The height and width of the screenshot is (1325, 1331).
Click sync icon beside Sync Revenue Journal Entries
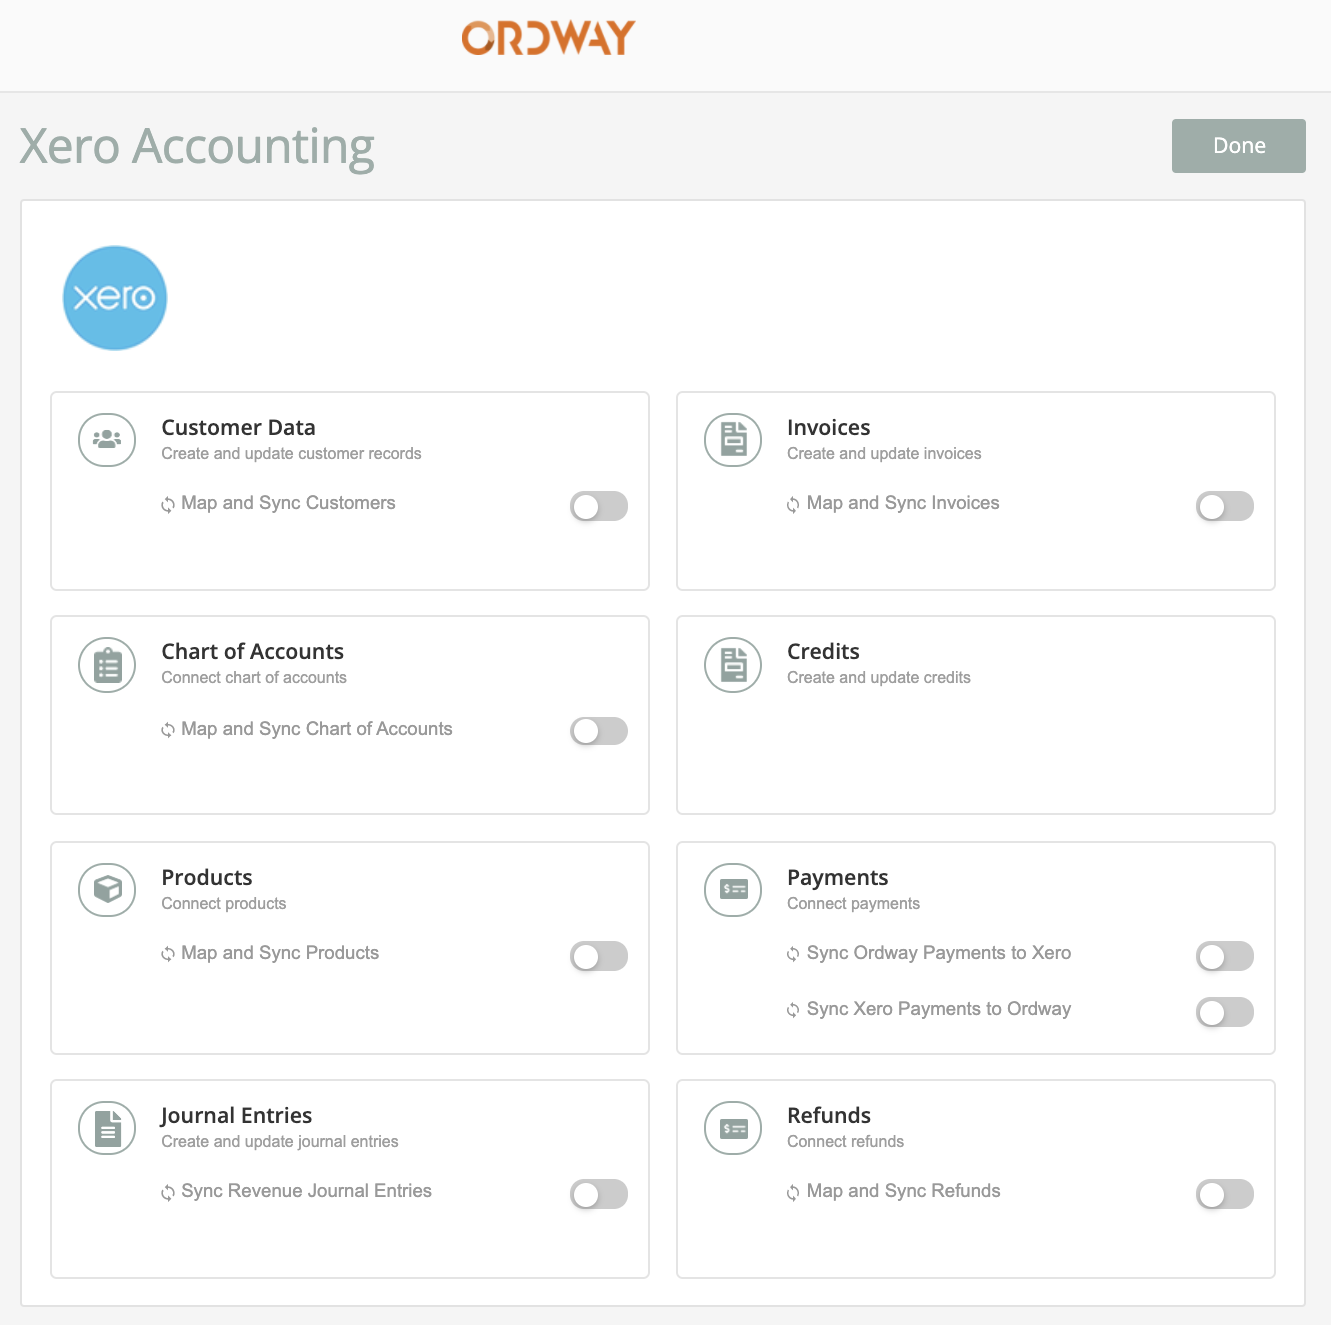coord(168,1193)
